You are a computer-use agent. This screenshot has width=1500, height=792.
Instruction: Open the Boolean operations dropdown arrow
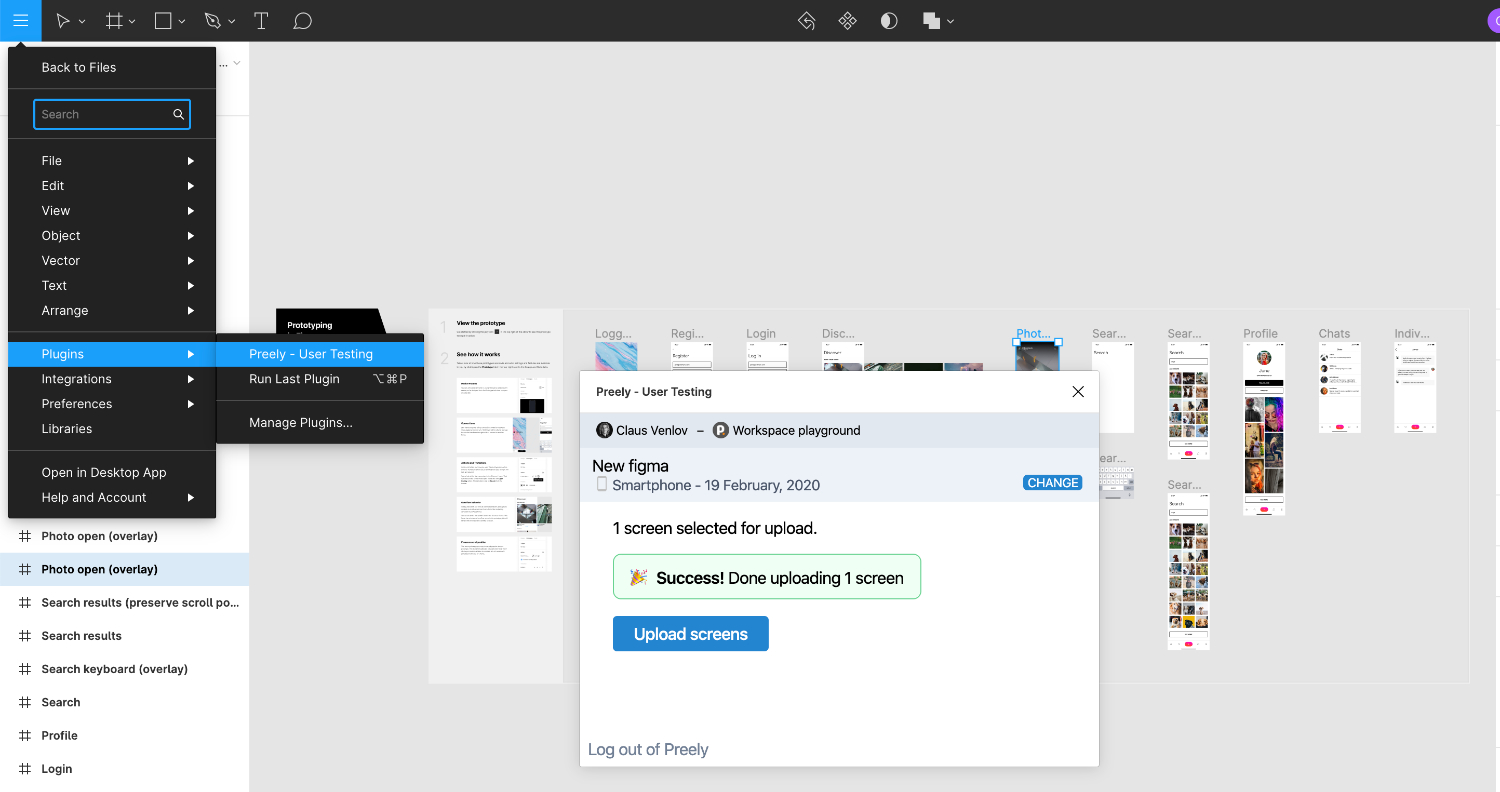[x=950, y=21]
